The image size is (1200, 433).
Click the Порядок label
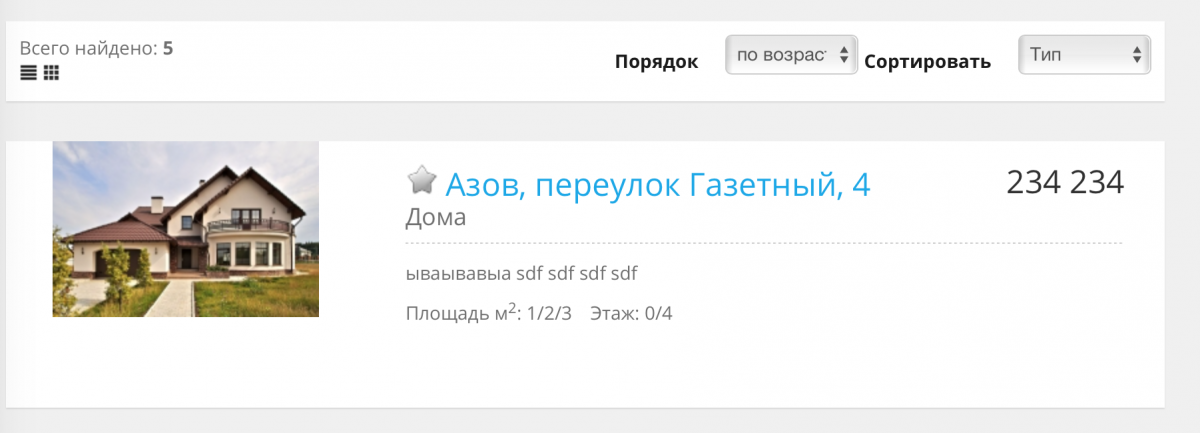pyautogui.click(x=656, y=61)
